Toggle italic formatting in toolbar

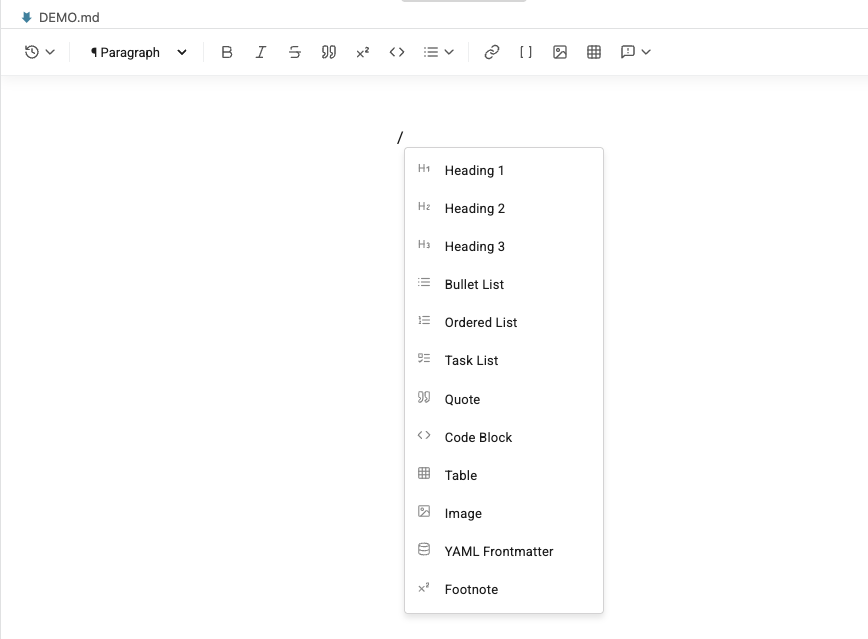[261, 52]
